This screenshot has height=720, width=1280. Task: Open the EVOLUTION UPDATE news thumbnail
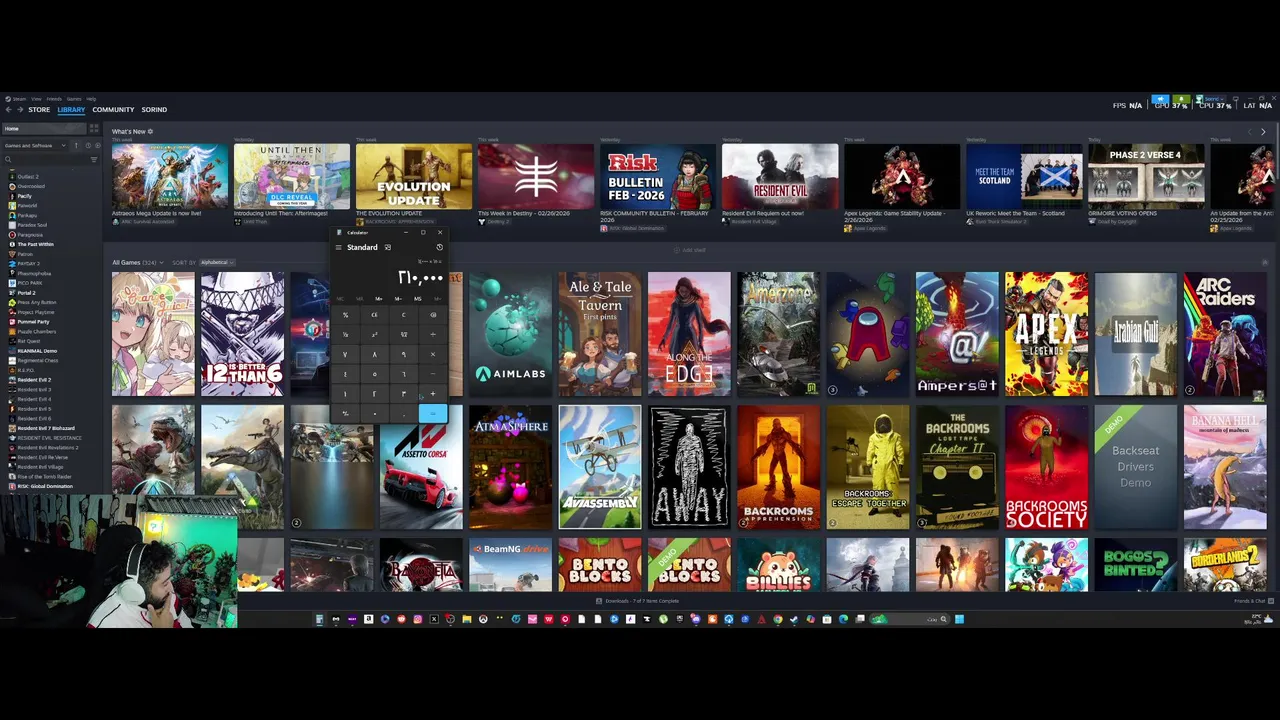click(x=414, y=176)
